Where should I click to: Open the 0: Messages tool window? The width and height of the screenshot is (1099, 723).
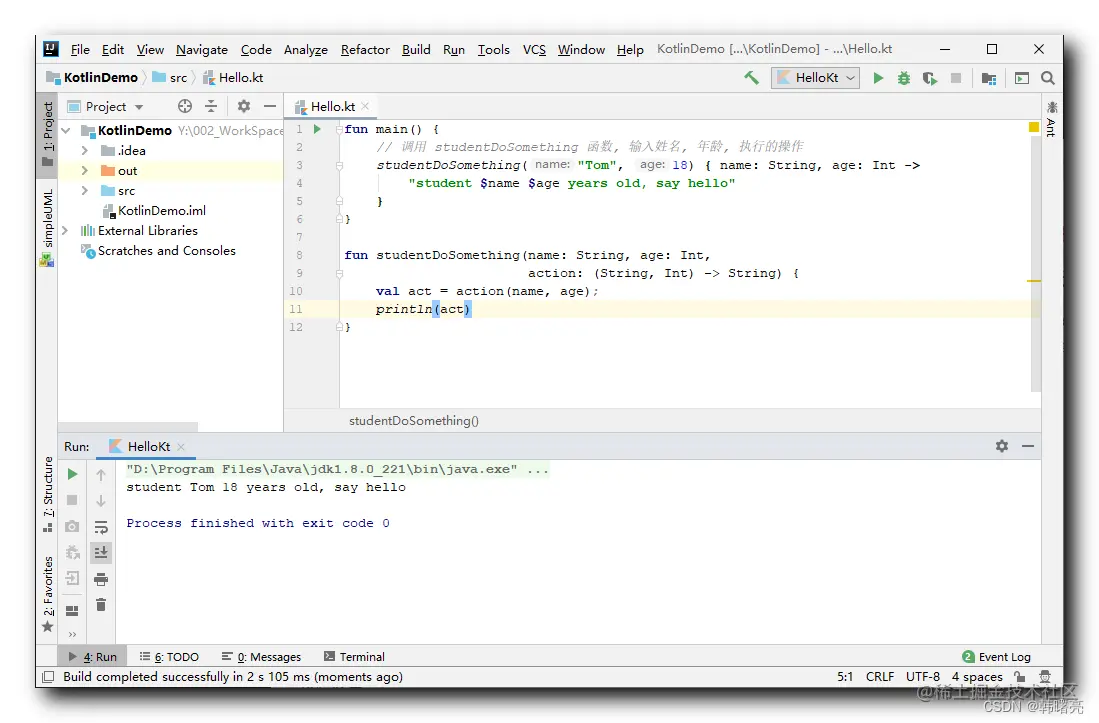[261, 656]
